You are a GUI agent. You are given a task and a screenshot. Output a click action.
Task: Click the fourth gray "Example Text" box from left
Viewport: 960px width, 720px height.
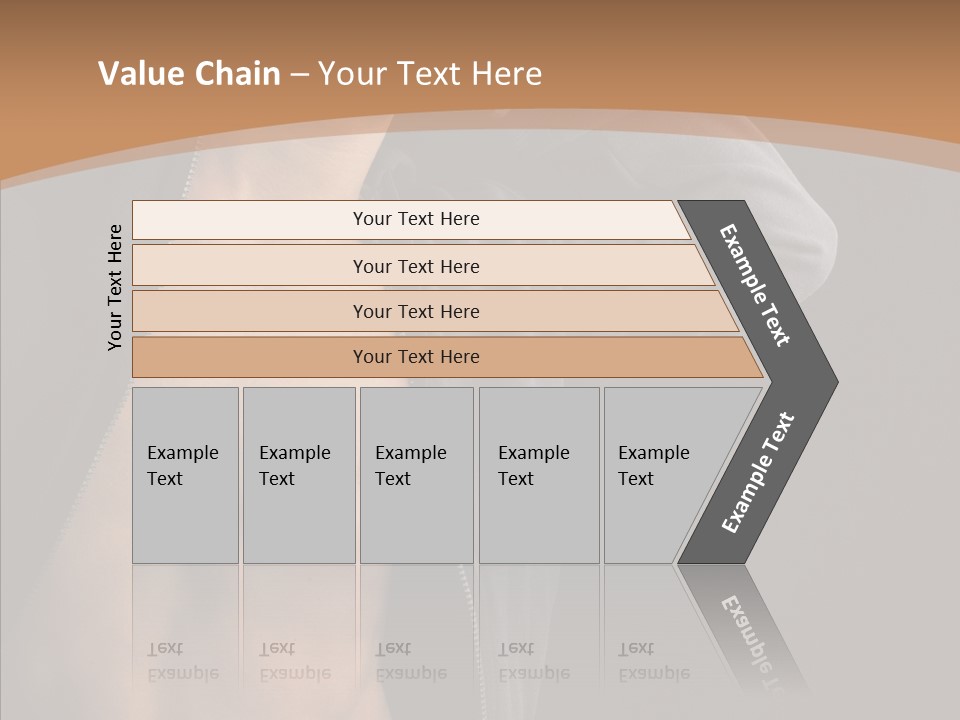click(x=538, y=475)
